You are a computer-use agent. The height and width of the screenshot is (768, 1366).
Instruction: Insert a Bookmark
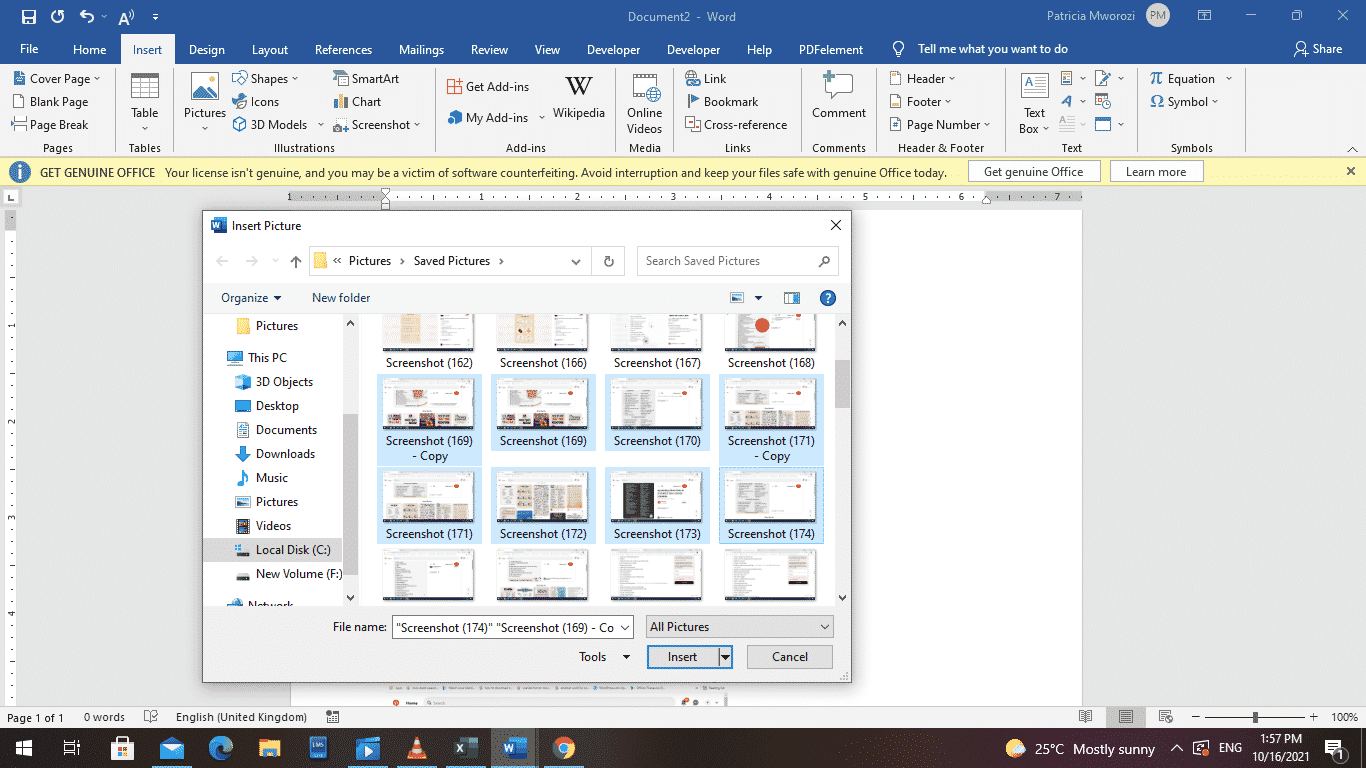pos(722,102)
